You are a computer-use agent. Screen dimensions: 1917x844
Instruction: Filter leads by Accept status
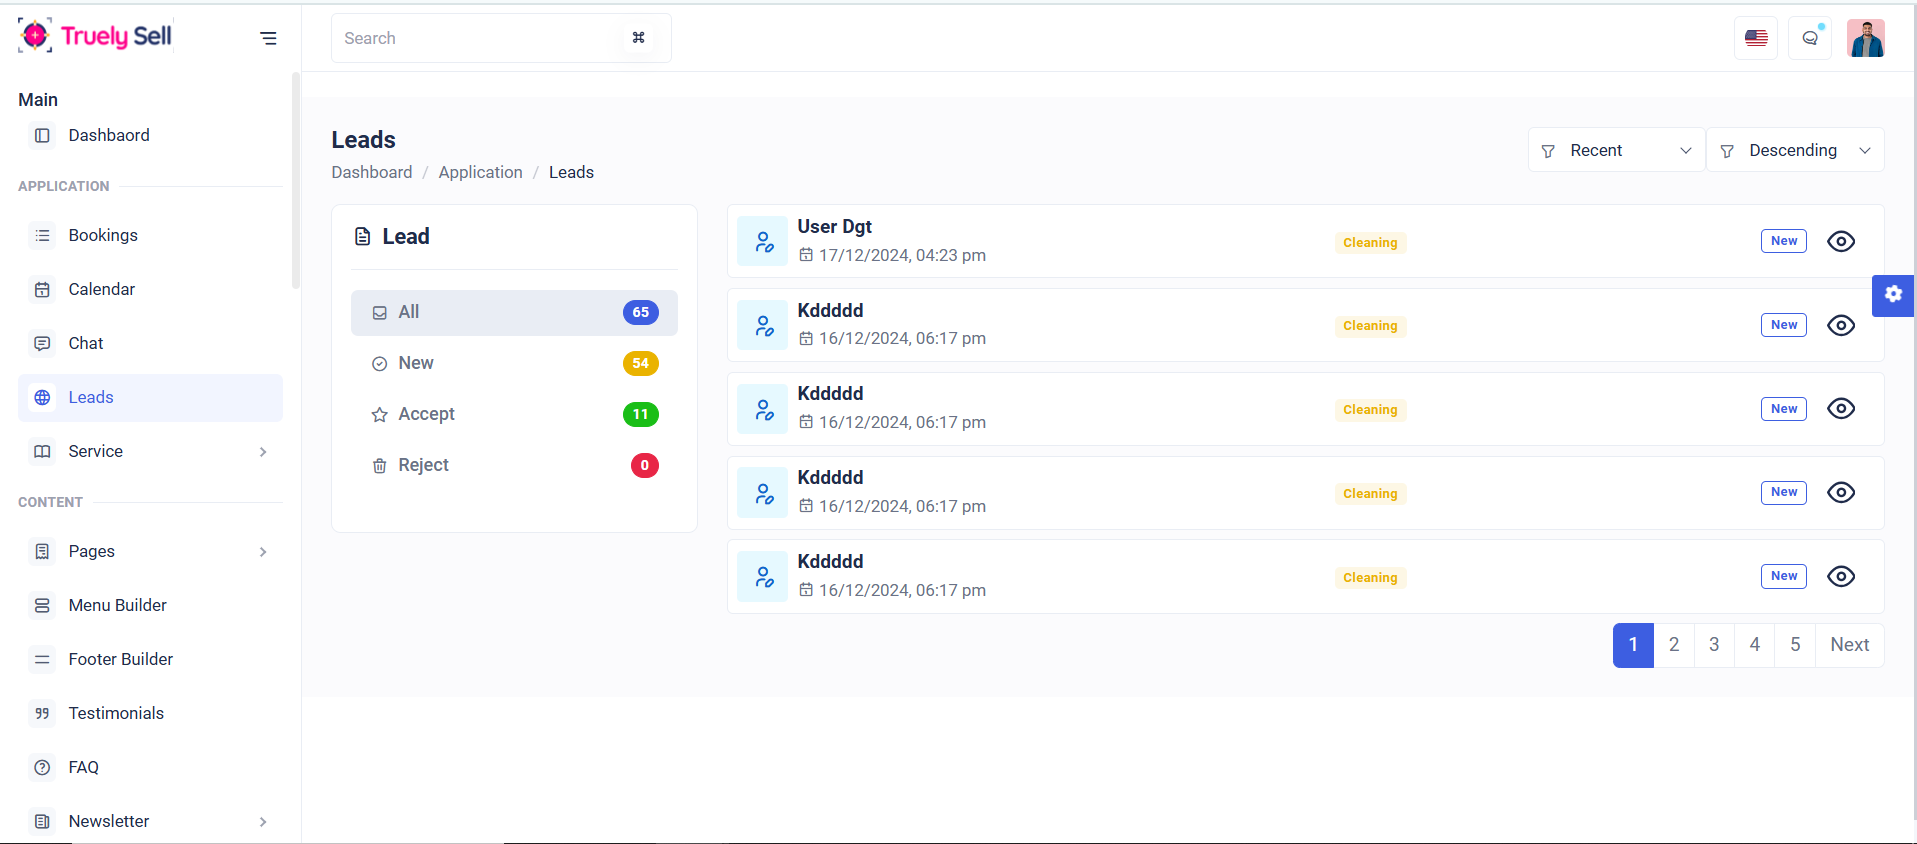[x=426, y=414]
